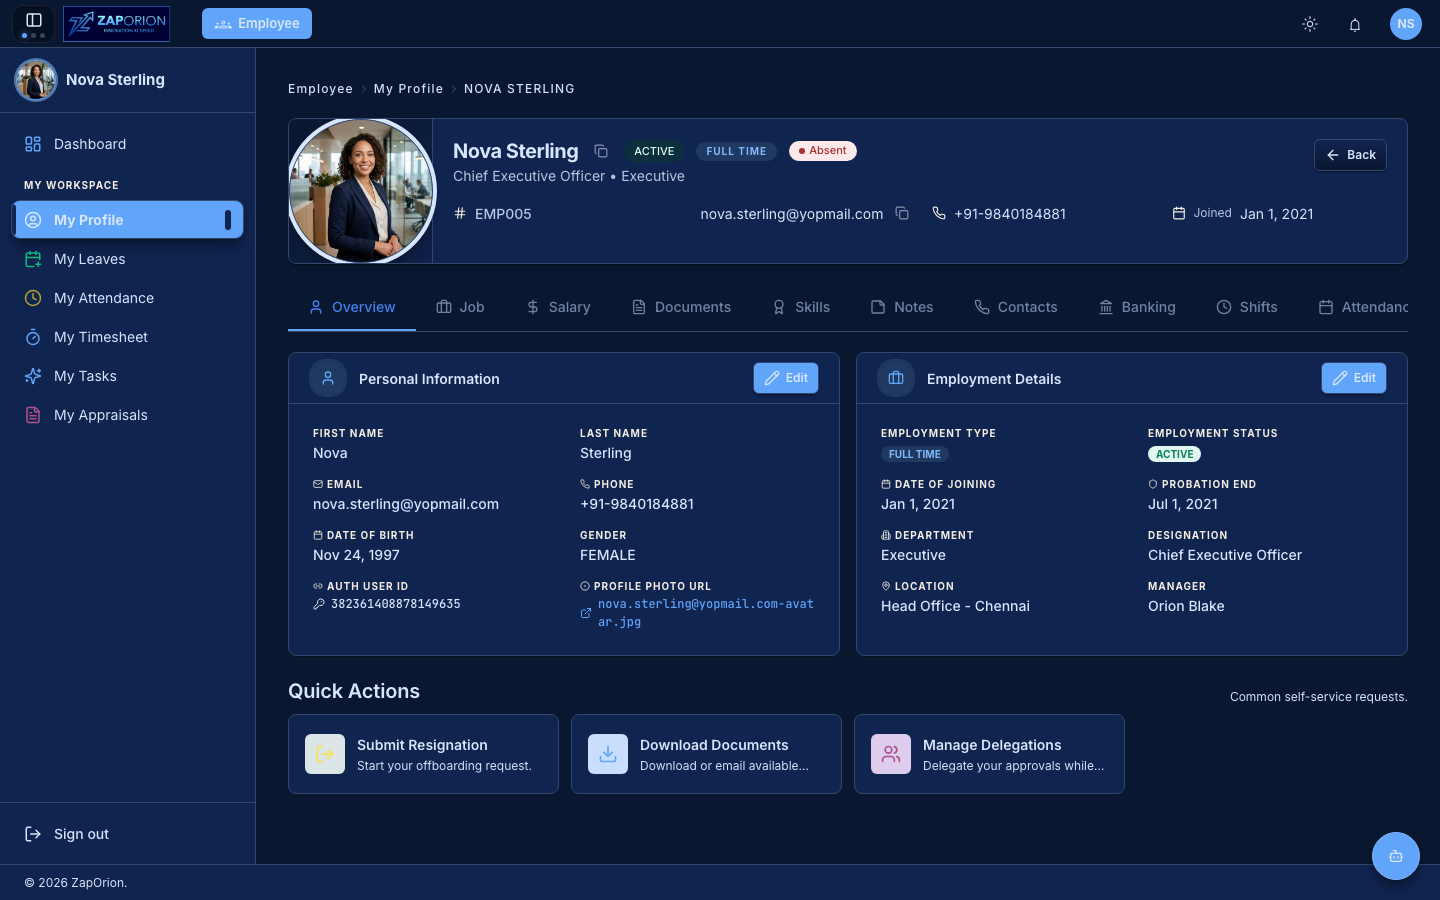Click the Employee breadcrumb
Image resolution: width=1440 pixels, height=900 pixels.
[x=320, y=89]
